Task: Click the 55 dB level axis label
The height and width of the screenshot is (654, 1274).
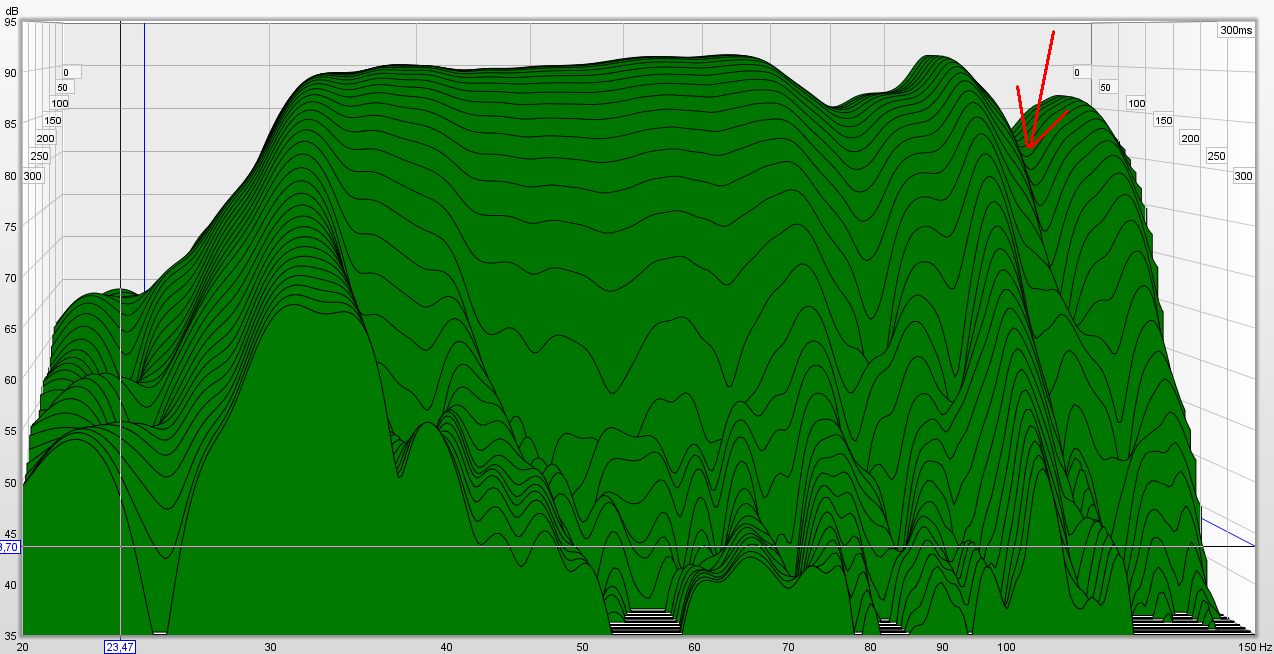Action: coord(11,432)
